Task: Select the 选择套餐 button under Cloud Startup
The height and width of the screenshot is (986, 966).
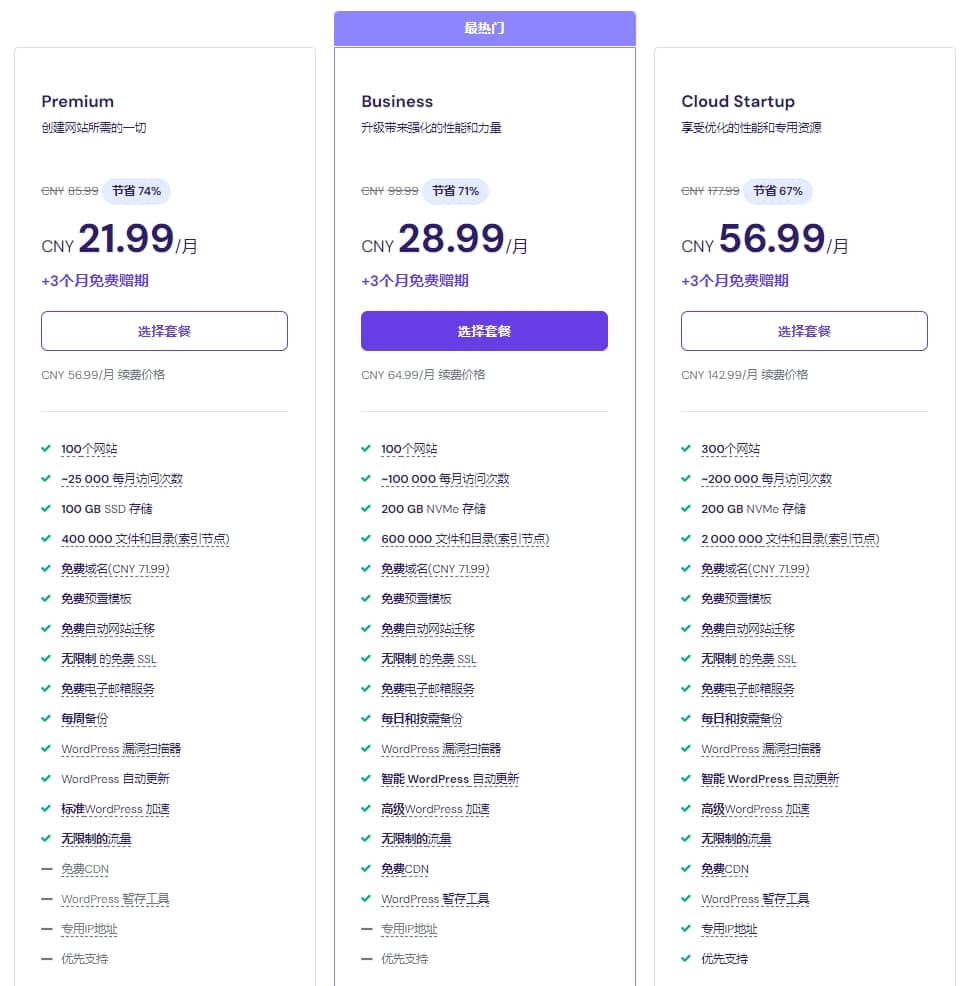Action: pyautogui.click(x=804, y=331)
